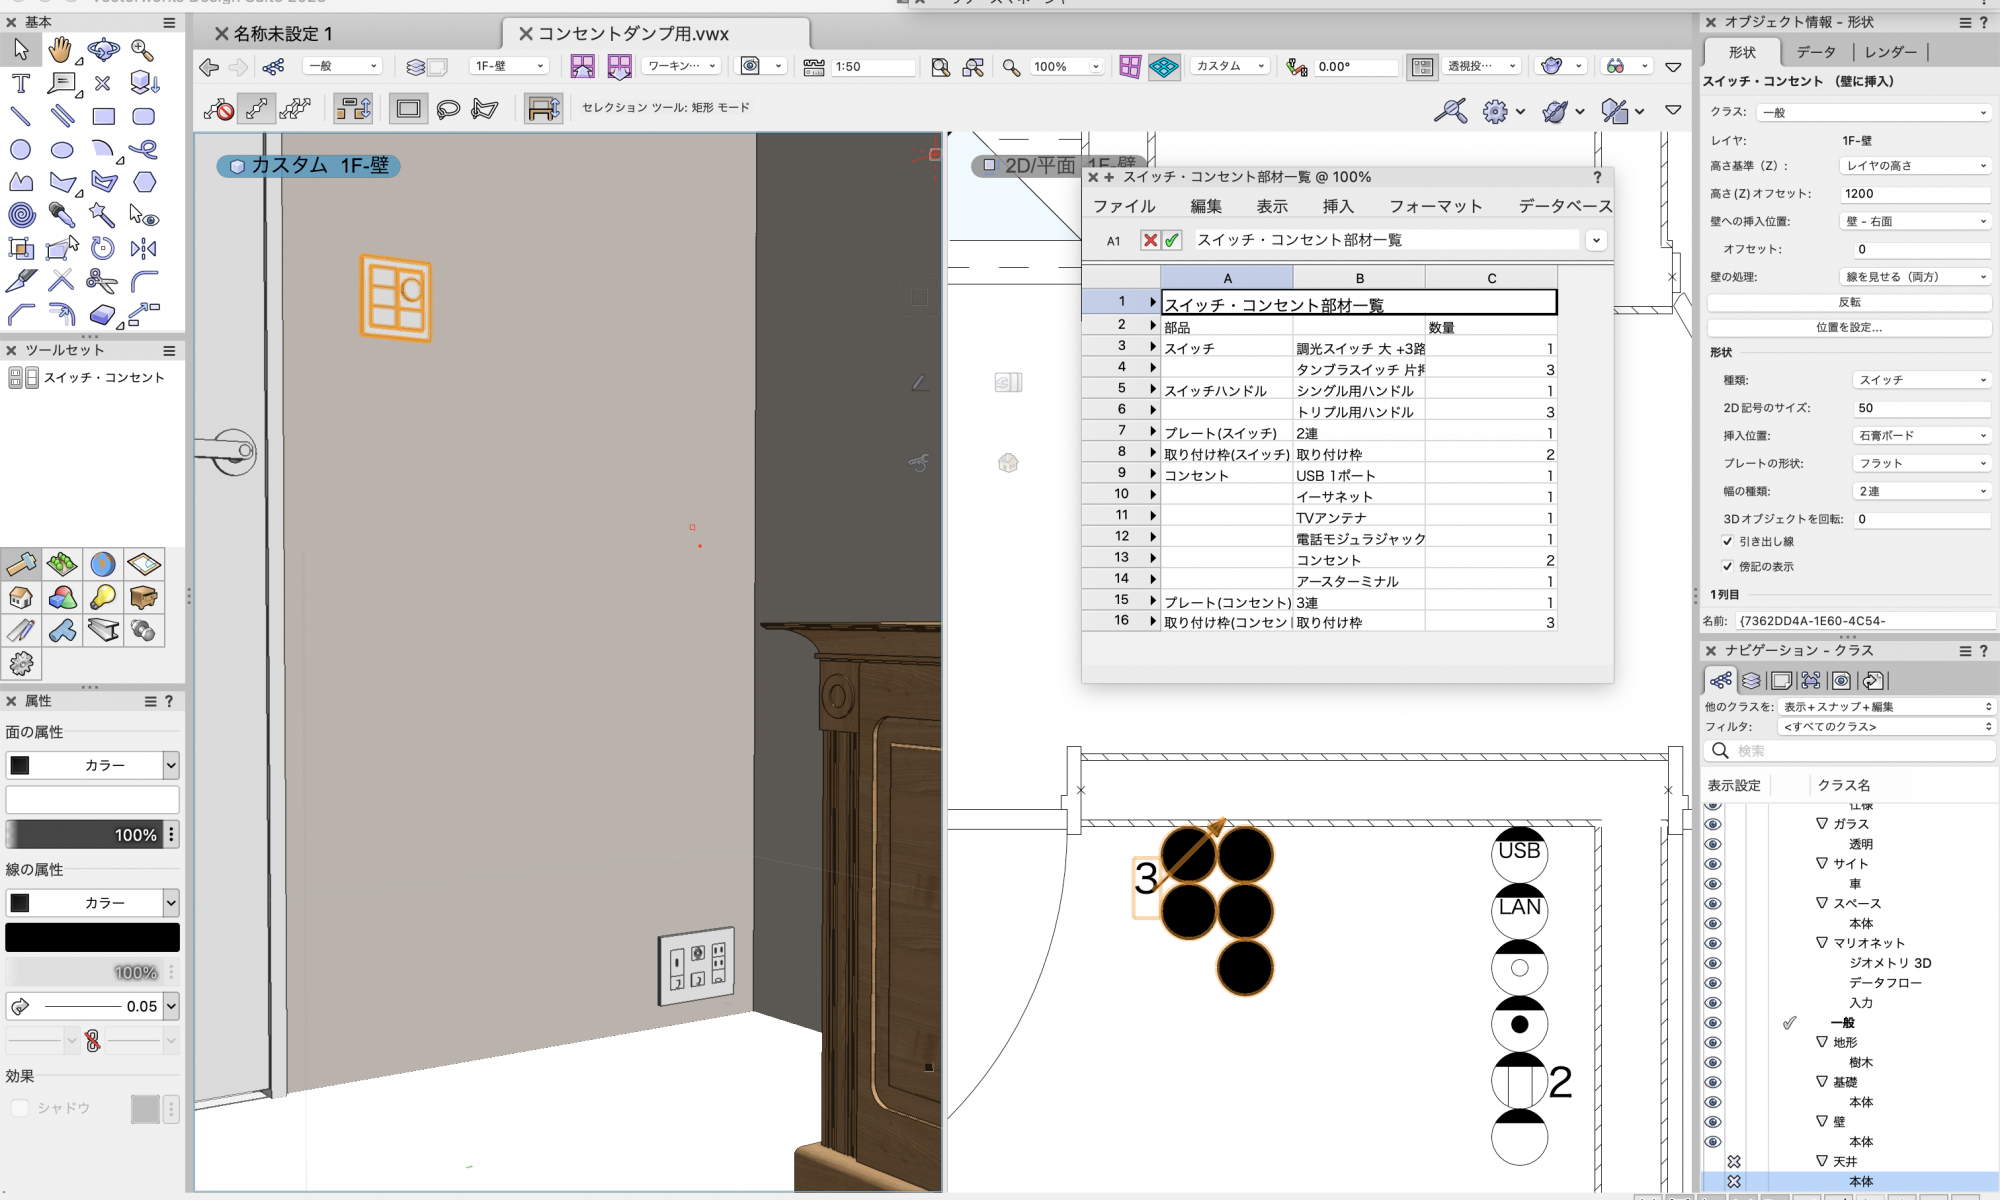Cancel cell entry with red X

pos(1151,240)
